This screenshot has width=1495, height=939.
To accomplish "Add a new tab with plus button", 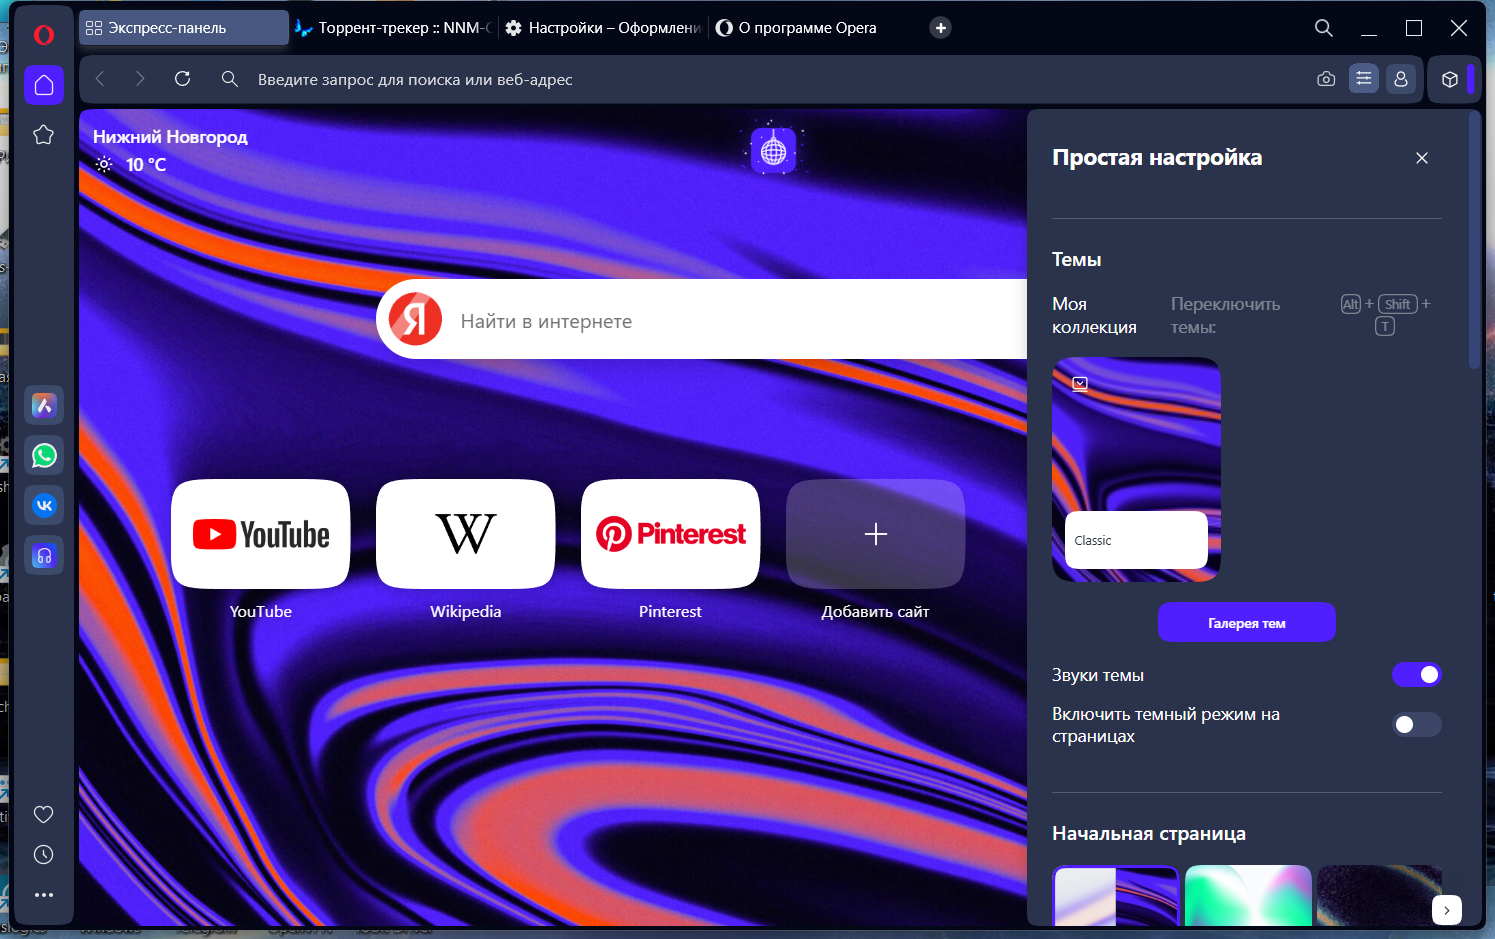I will click(940, 28).
